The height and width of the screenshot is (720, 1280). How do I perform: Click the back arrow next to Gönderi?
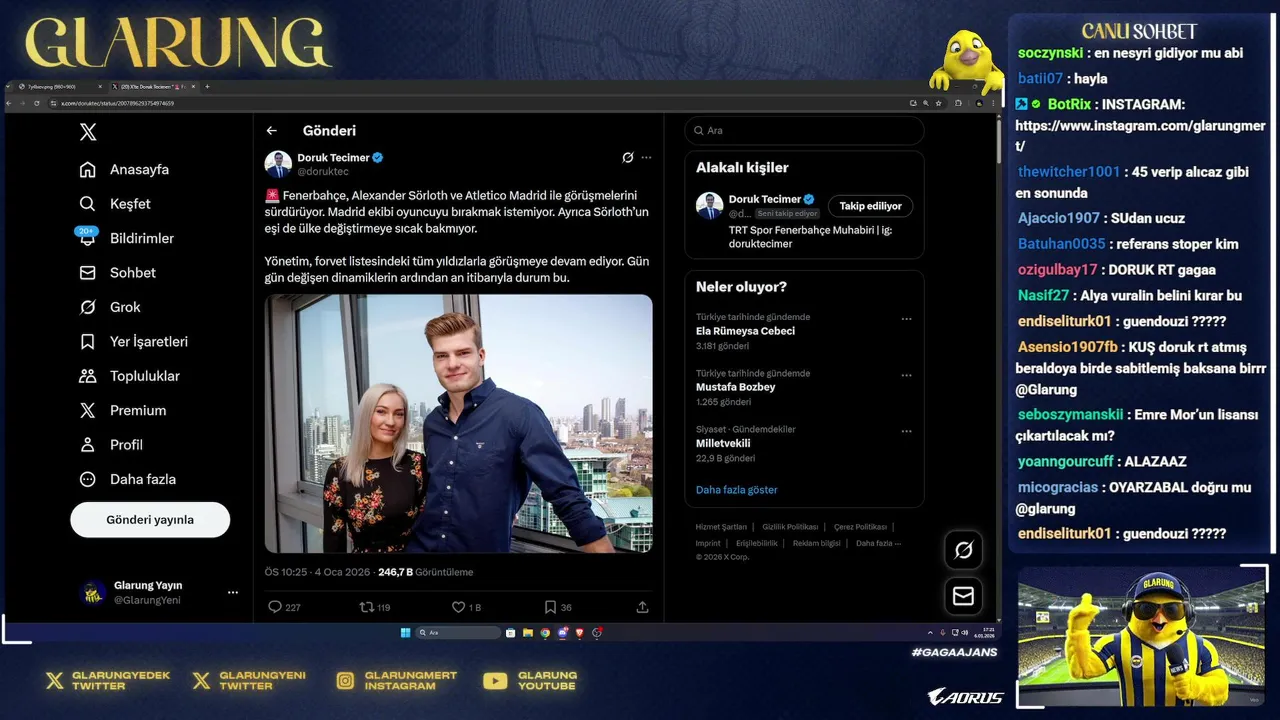[x=271, y=131]
